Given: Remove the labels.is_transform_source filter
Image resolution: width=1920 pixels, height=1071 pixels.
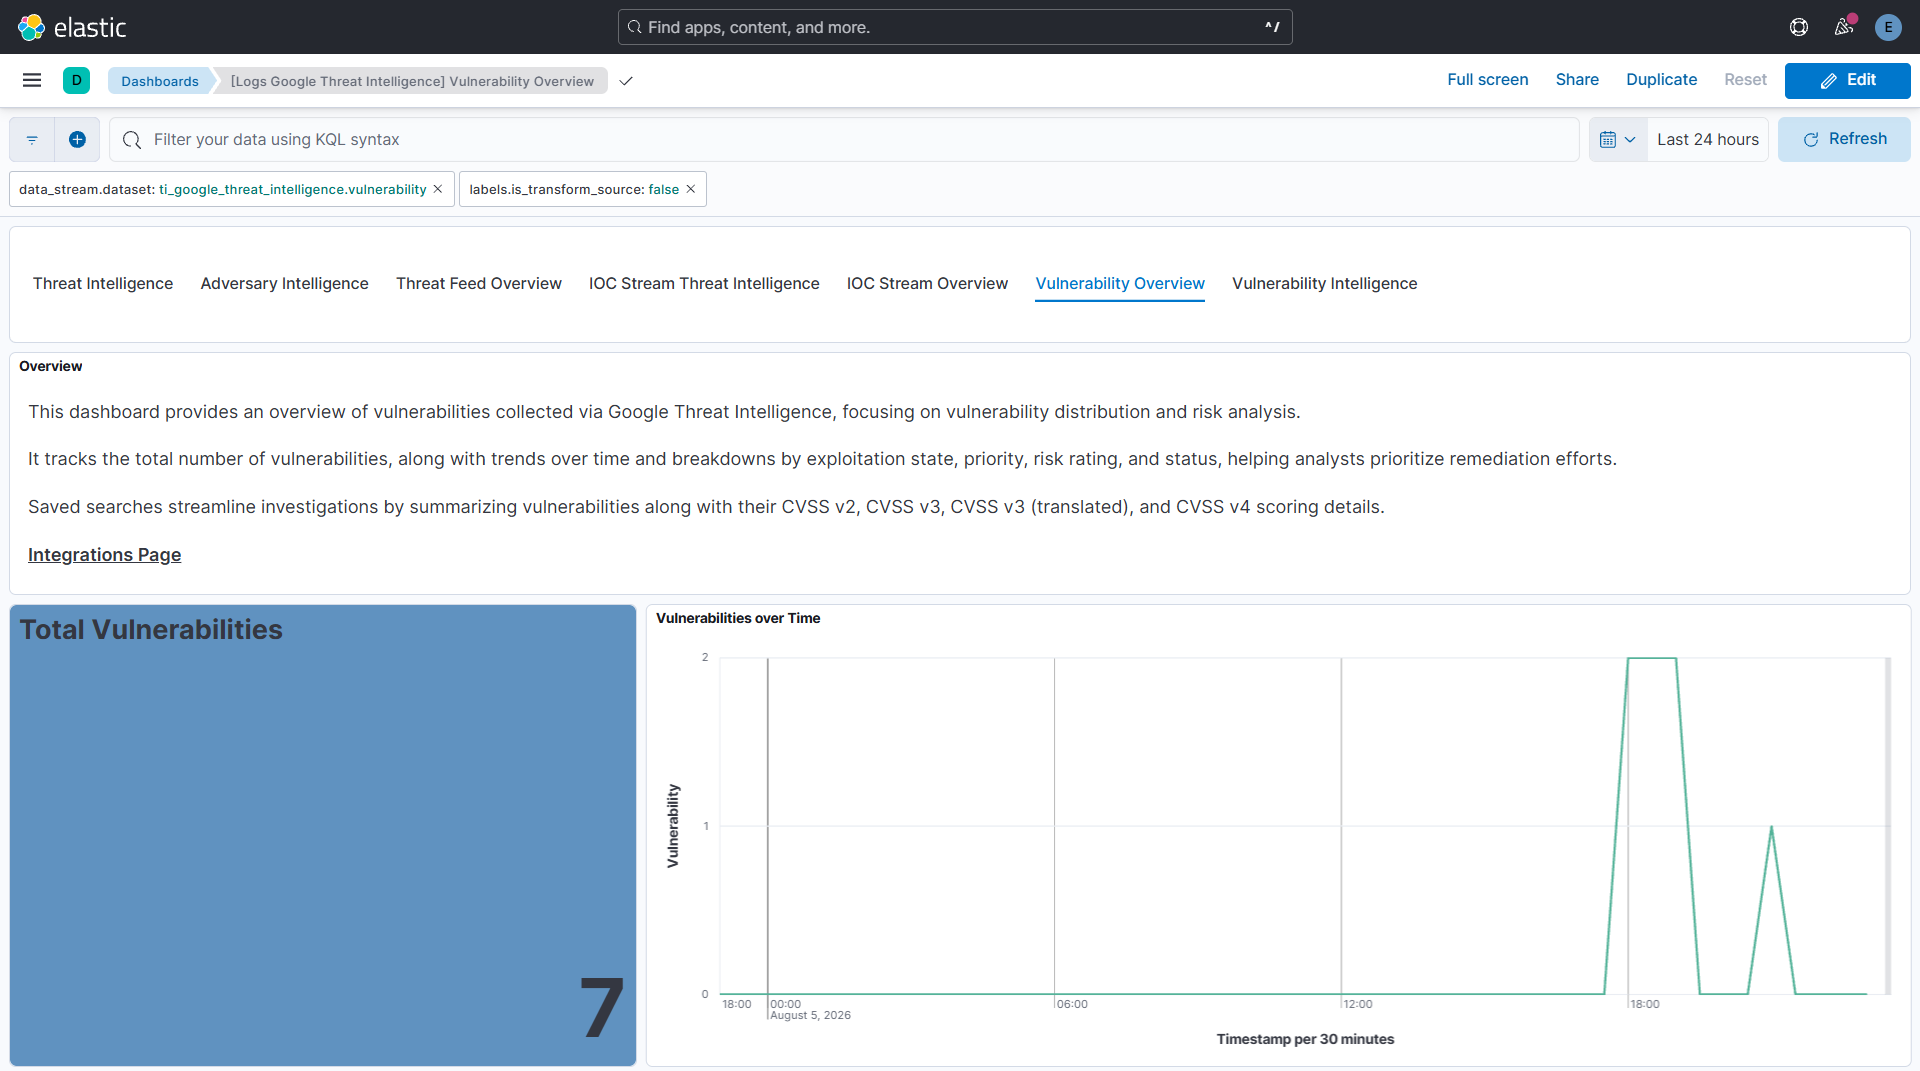Looking at the screenshot, I should point(690,189).
